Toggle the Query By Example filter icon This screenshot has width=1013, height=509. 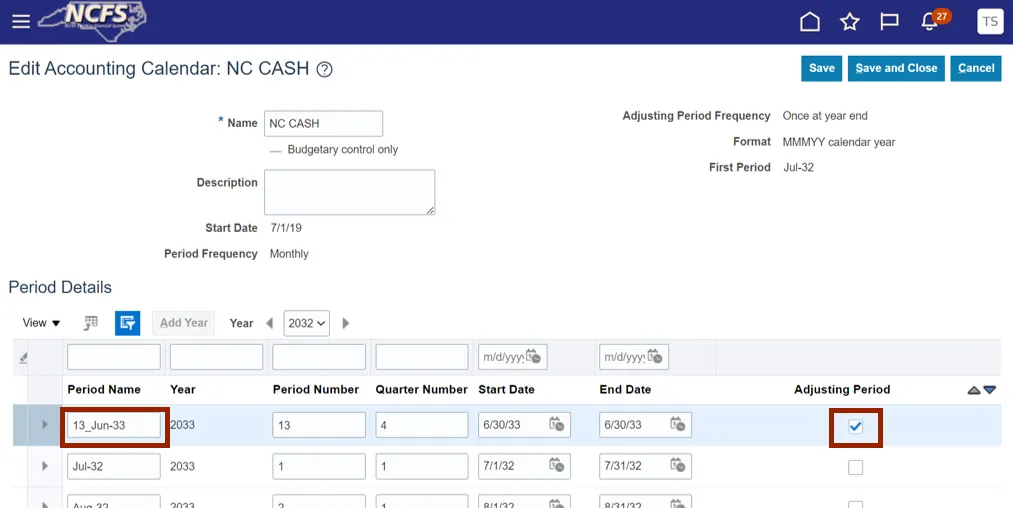coord(127,323)
